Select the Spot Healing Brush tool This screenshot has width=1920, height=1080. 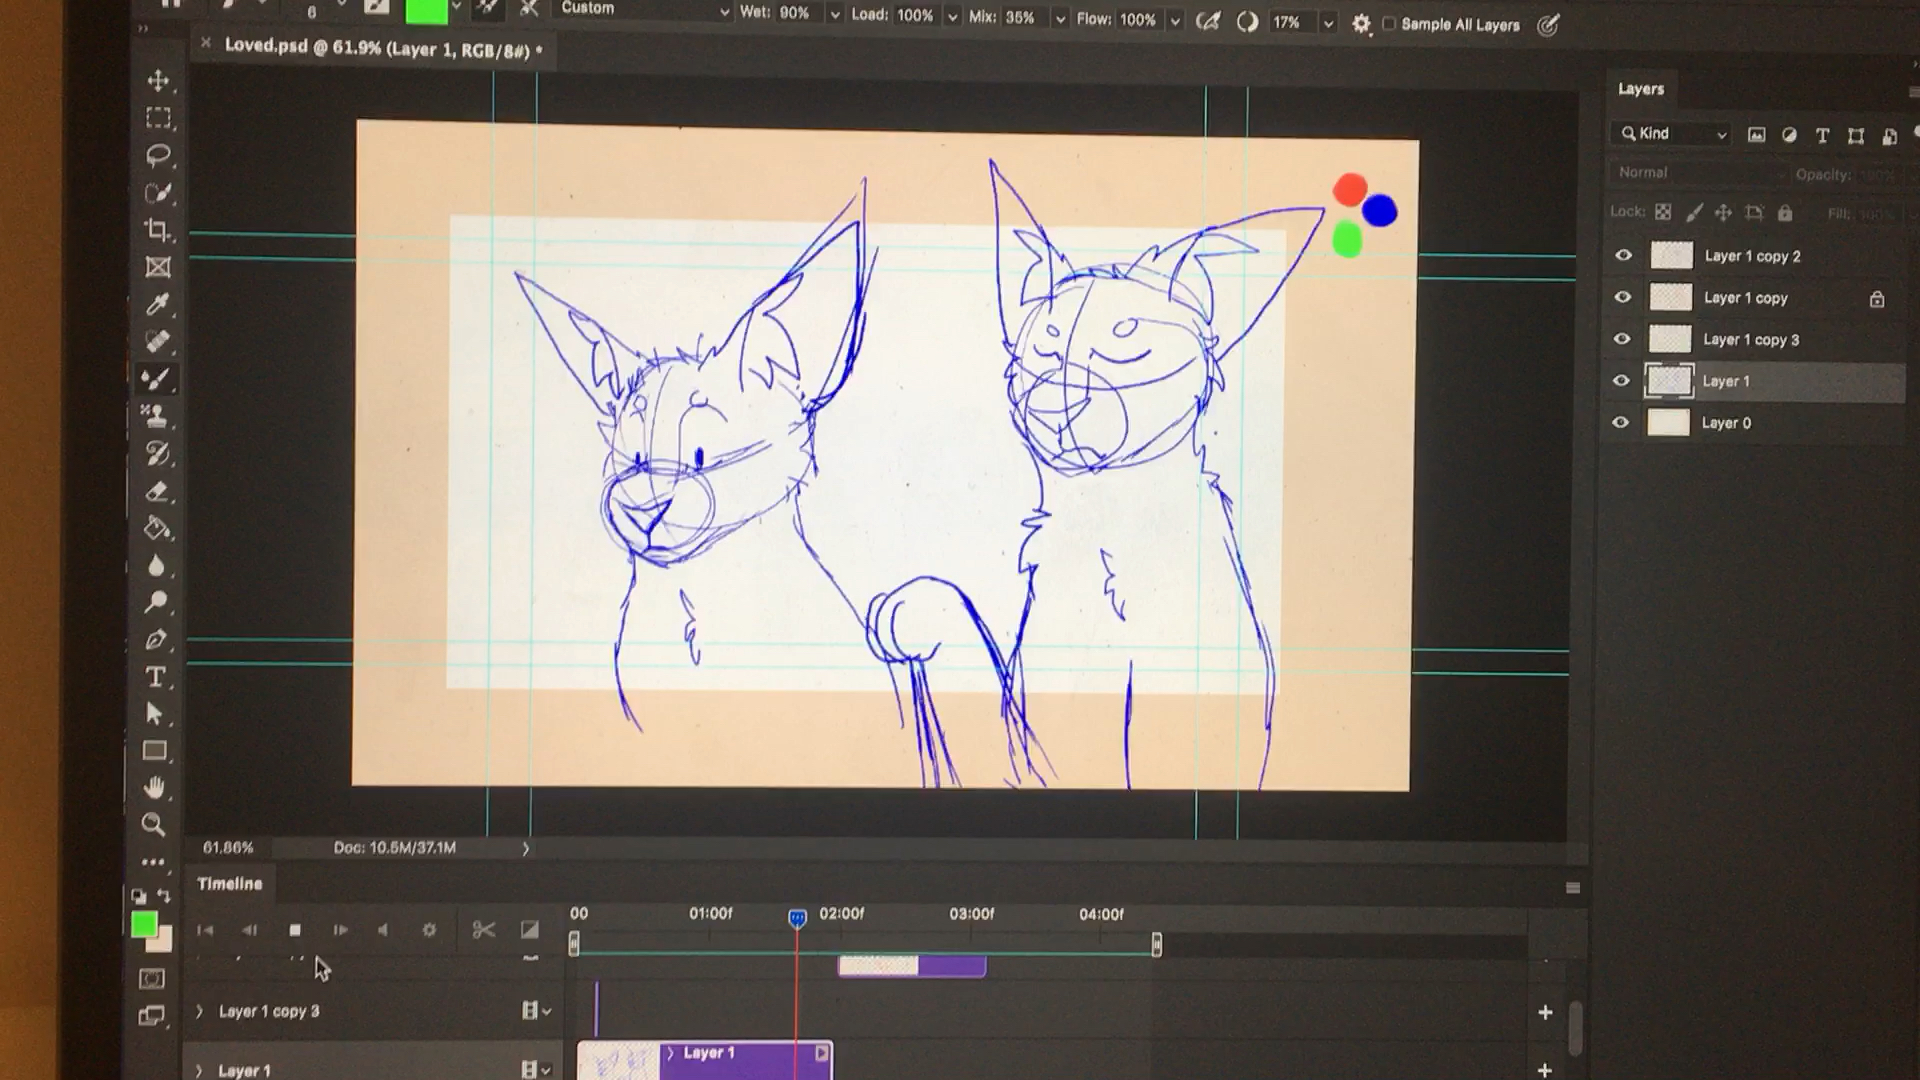click(x=157, y=342)
